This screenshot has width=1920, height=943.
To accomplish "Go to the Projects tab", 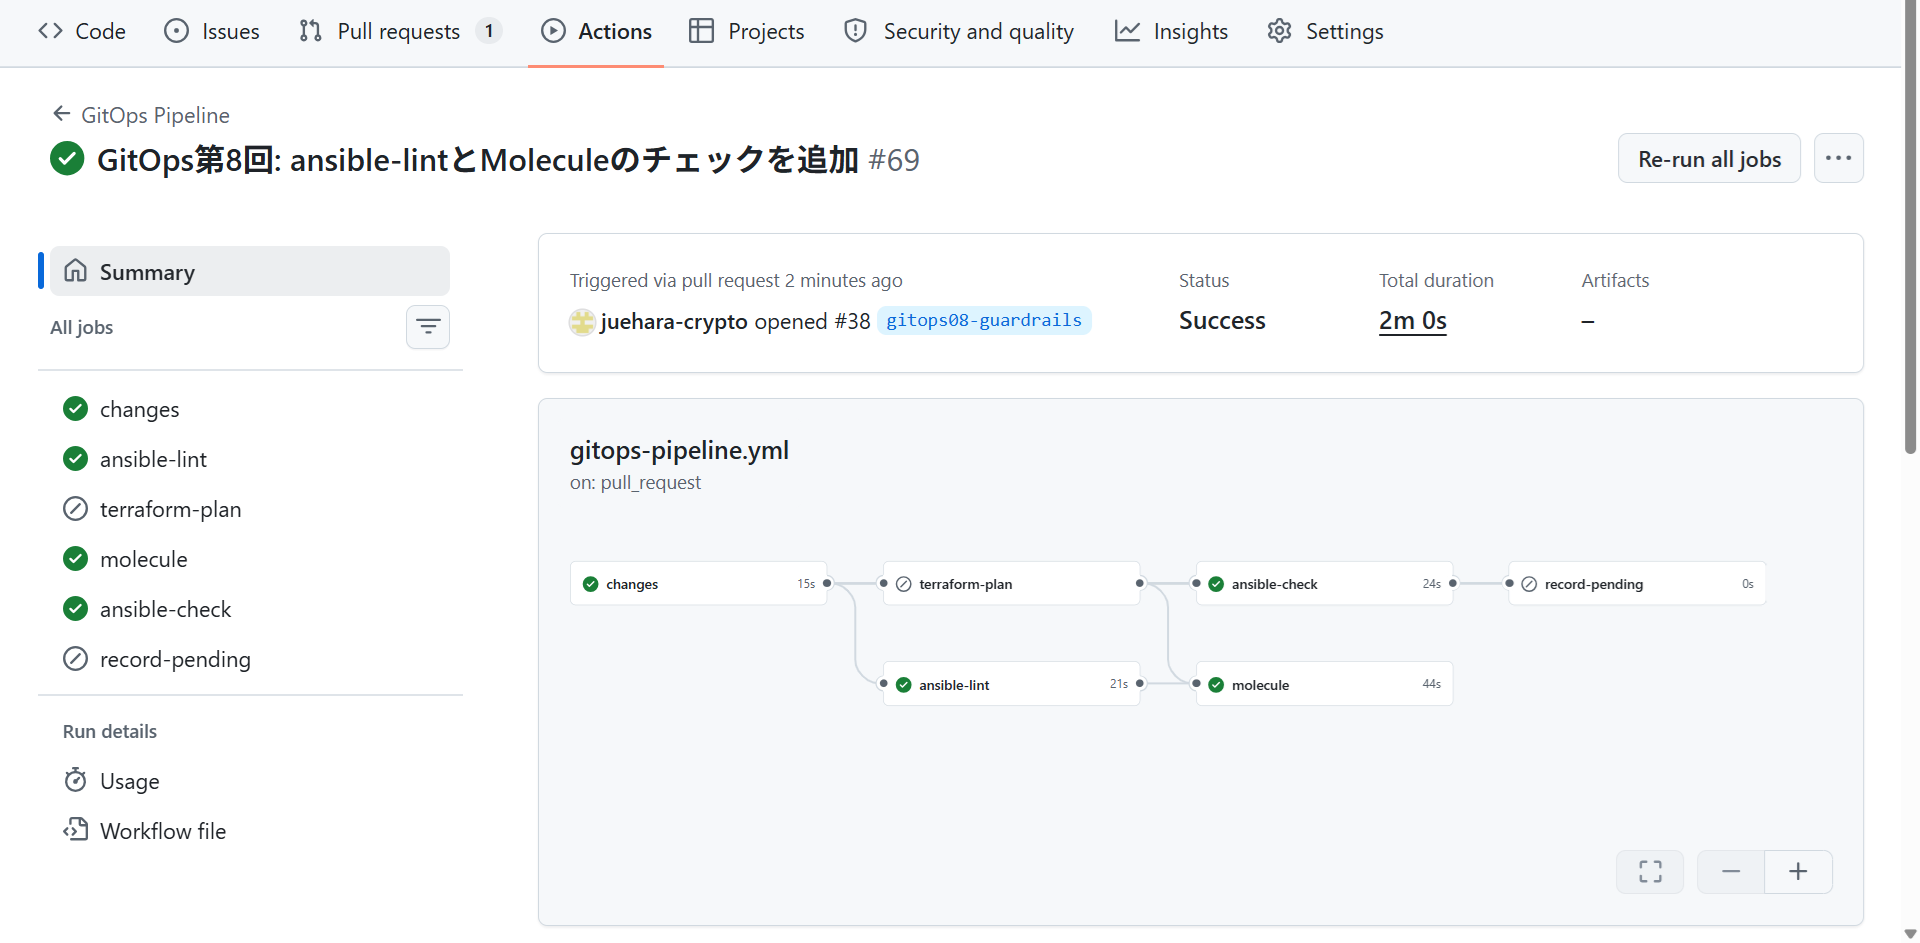I will (x=746, y=31).
